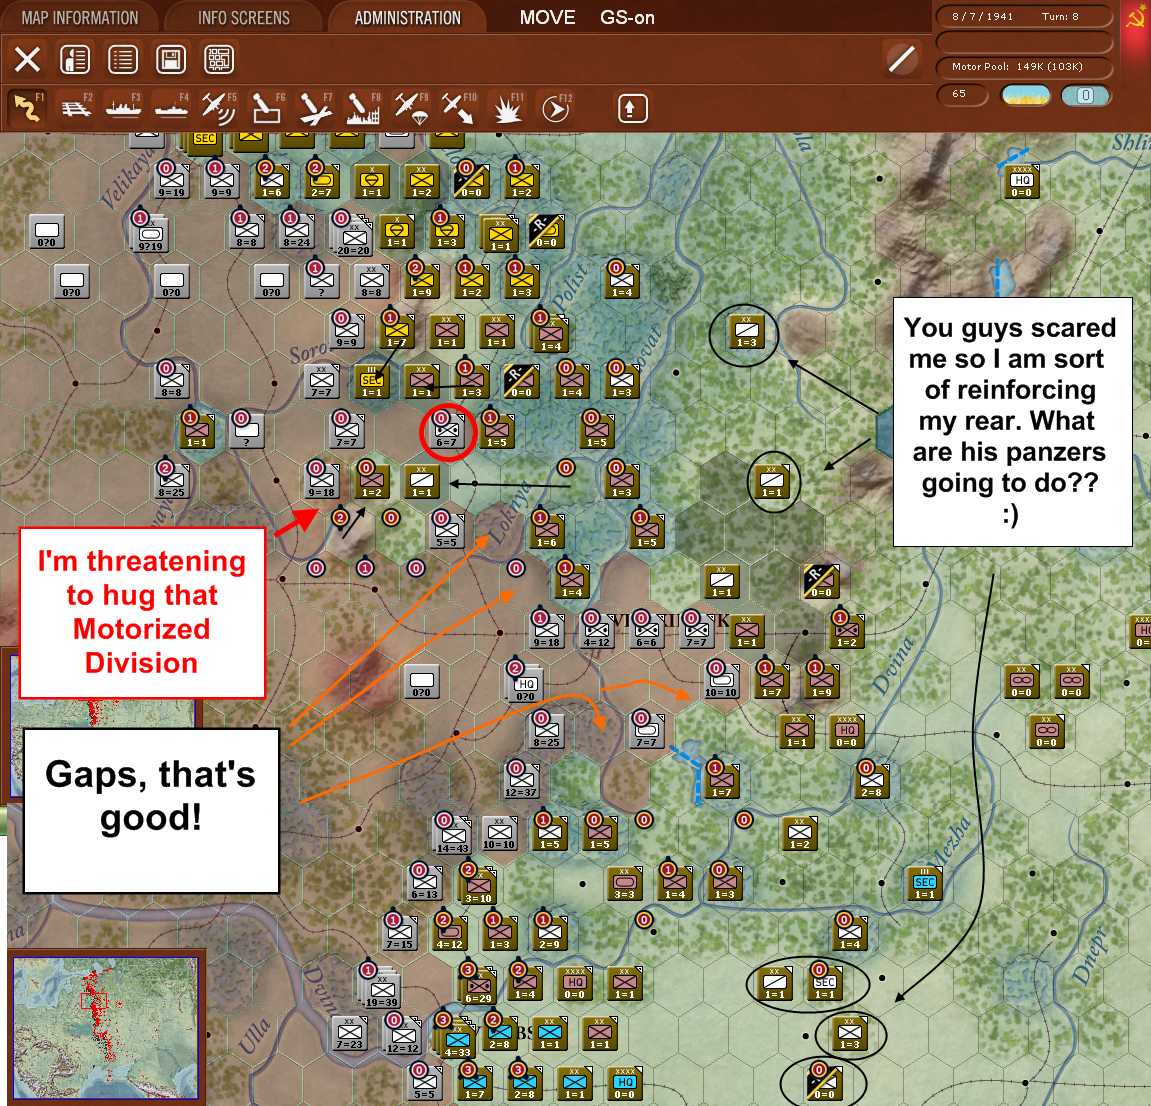Select the F4 amphibious transport icon
The width and height of the screenshot is (1151, 1106).
[171, 109]
